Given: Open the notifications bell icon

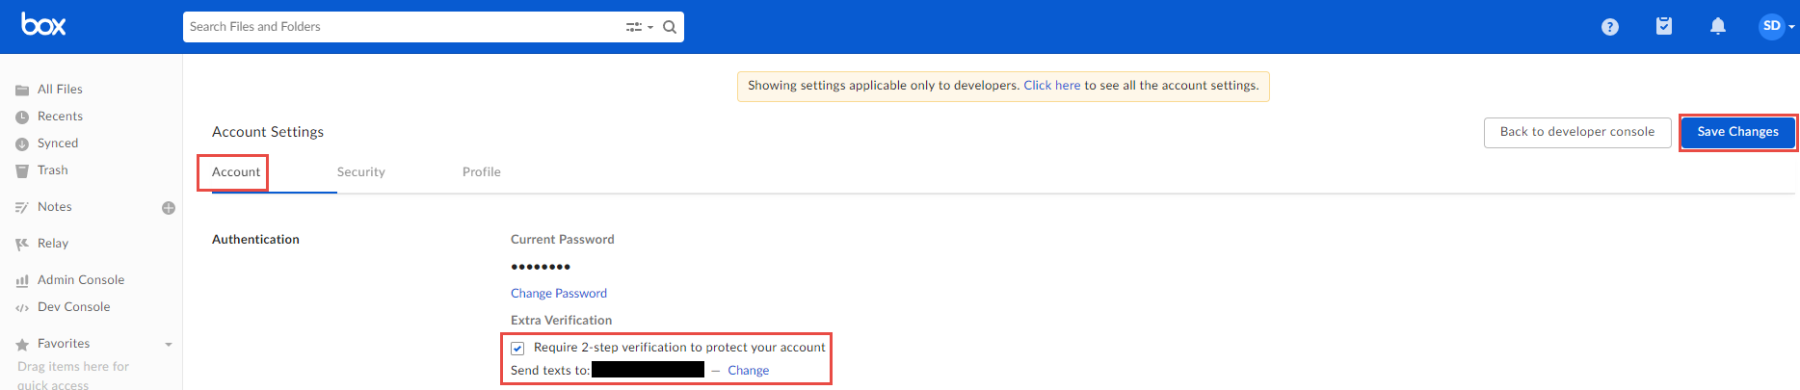Looking at the screenshot, I should click(1718, 26).
